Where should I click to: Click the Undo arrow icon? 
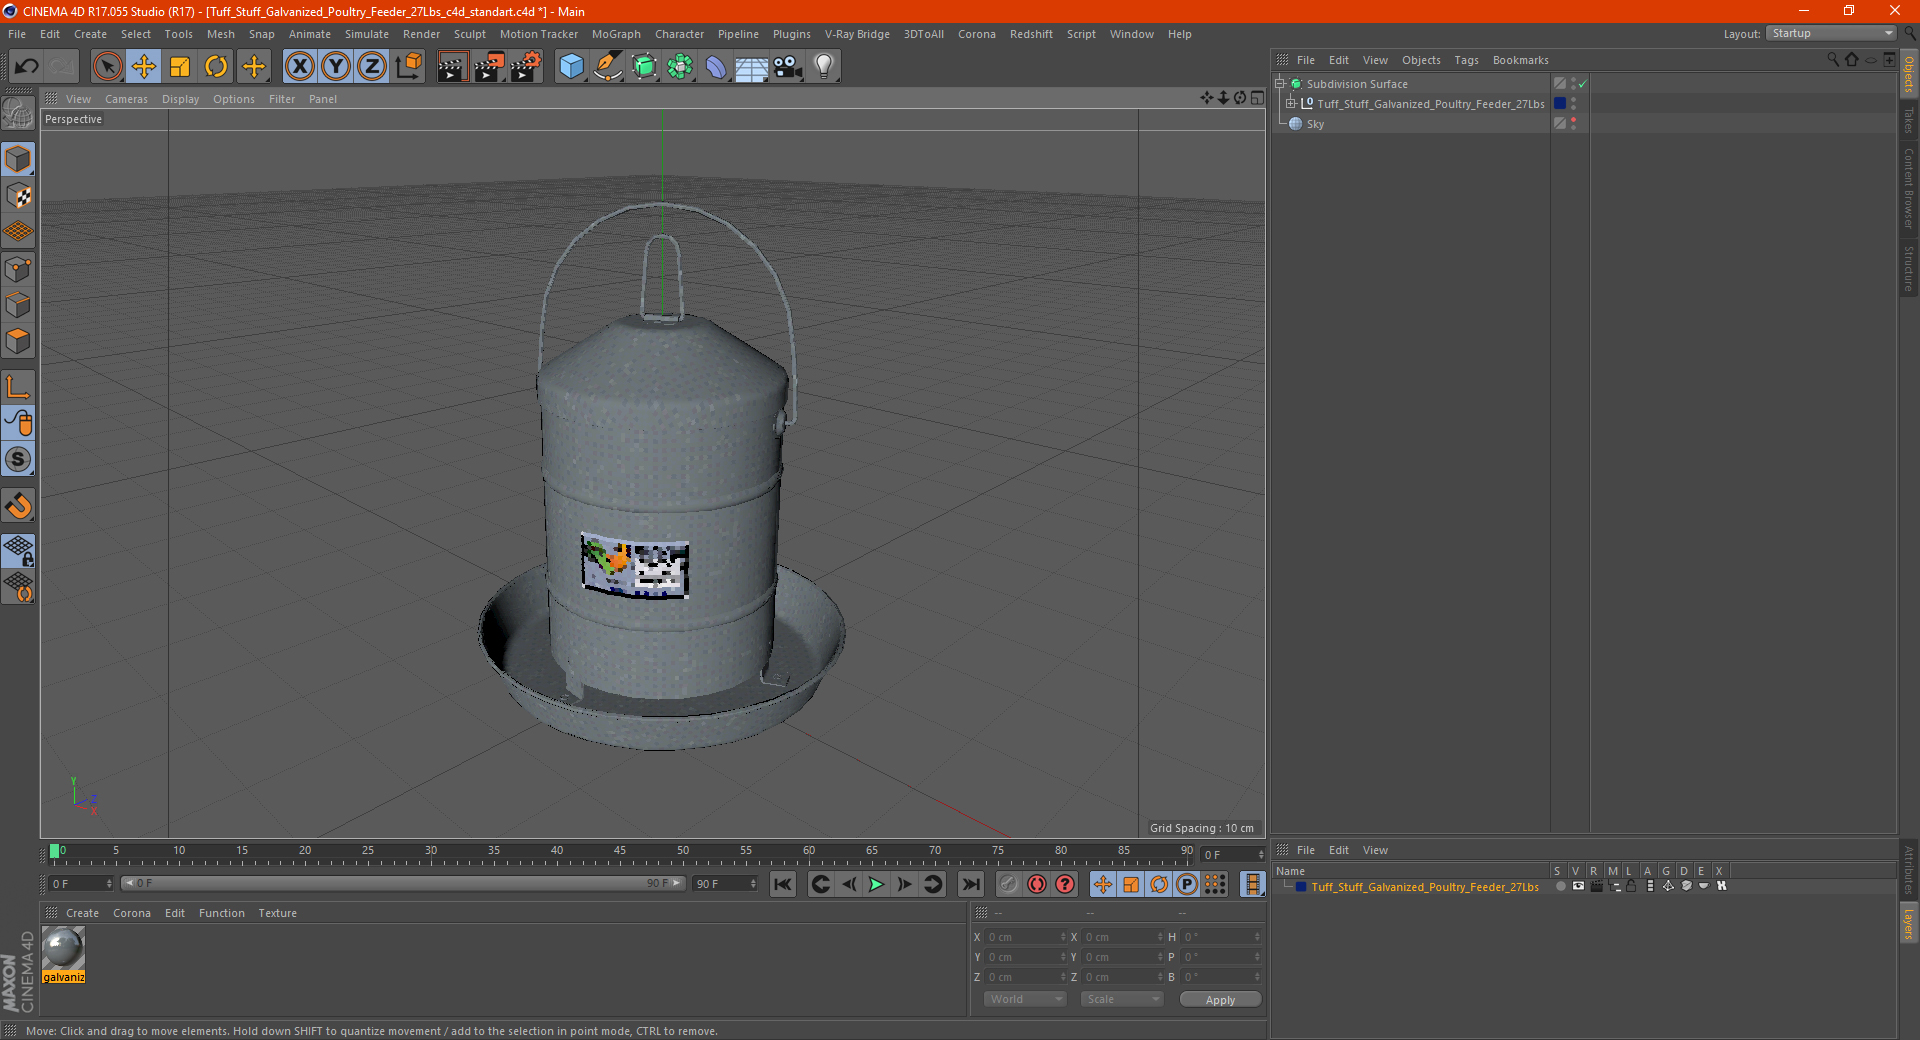[27, 66]
